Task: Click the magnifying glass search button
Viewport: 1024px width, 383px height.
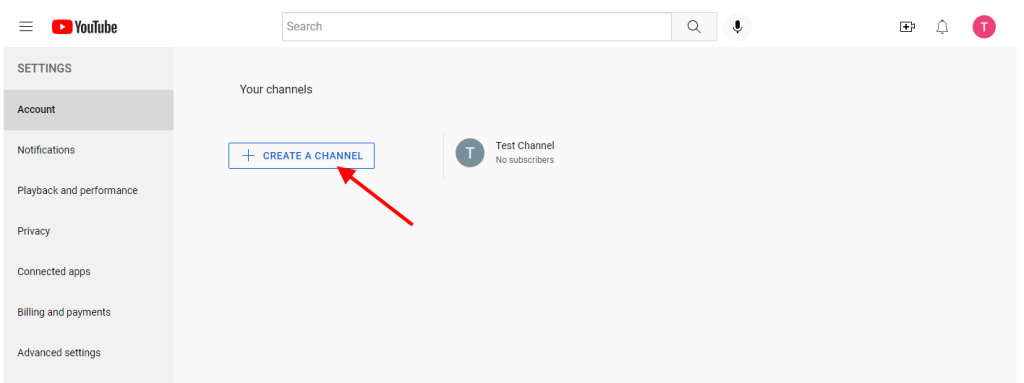Action: tap(694, 27)
